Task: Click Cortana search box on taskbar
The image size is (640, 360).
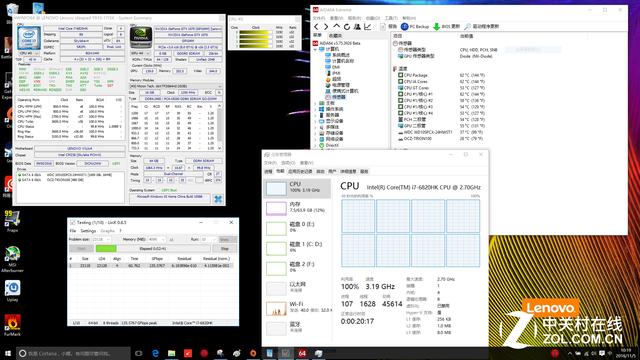Action: pyautogui.click(x=73, y=353)
